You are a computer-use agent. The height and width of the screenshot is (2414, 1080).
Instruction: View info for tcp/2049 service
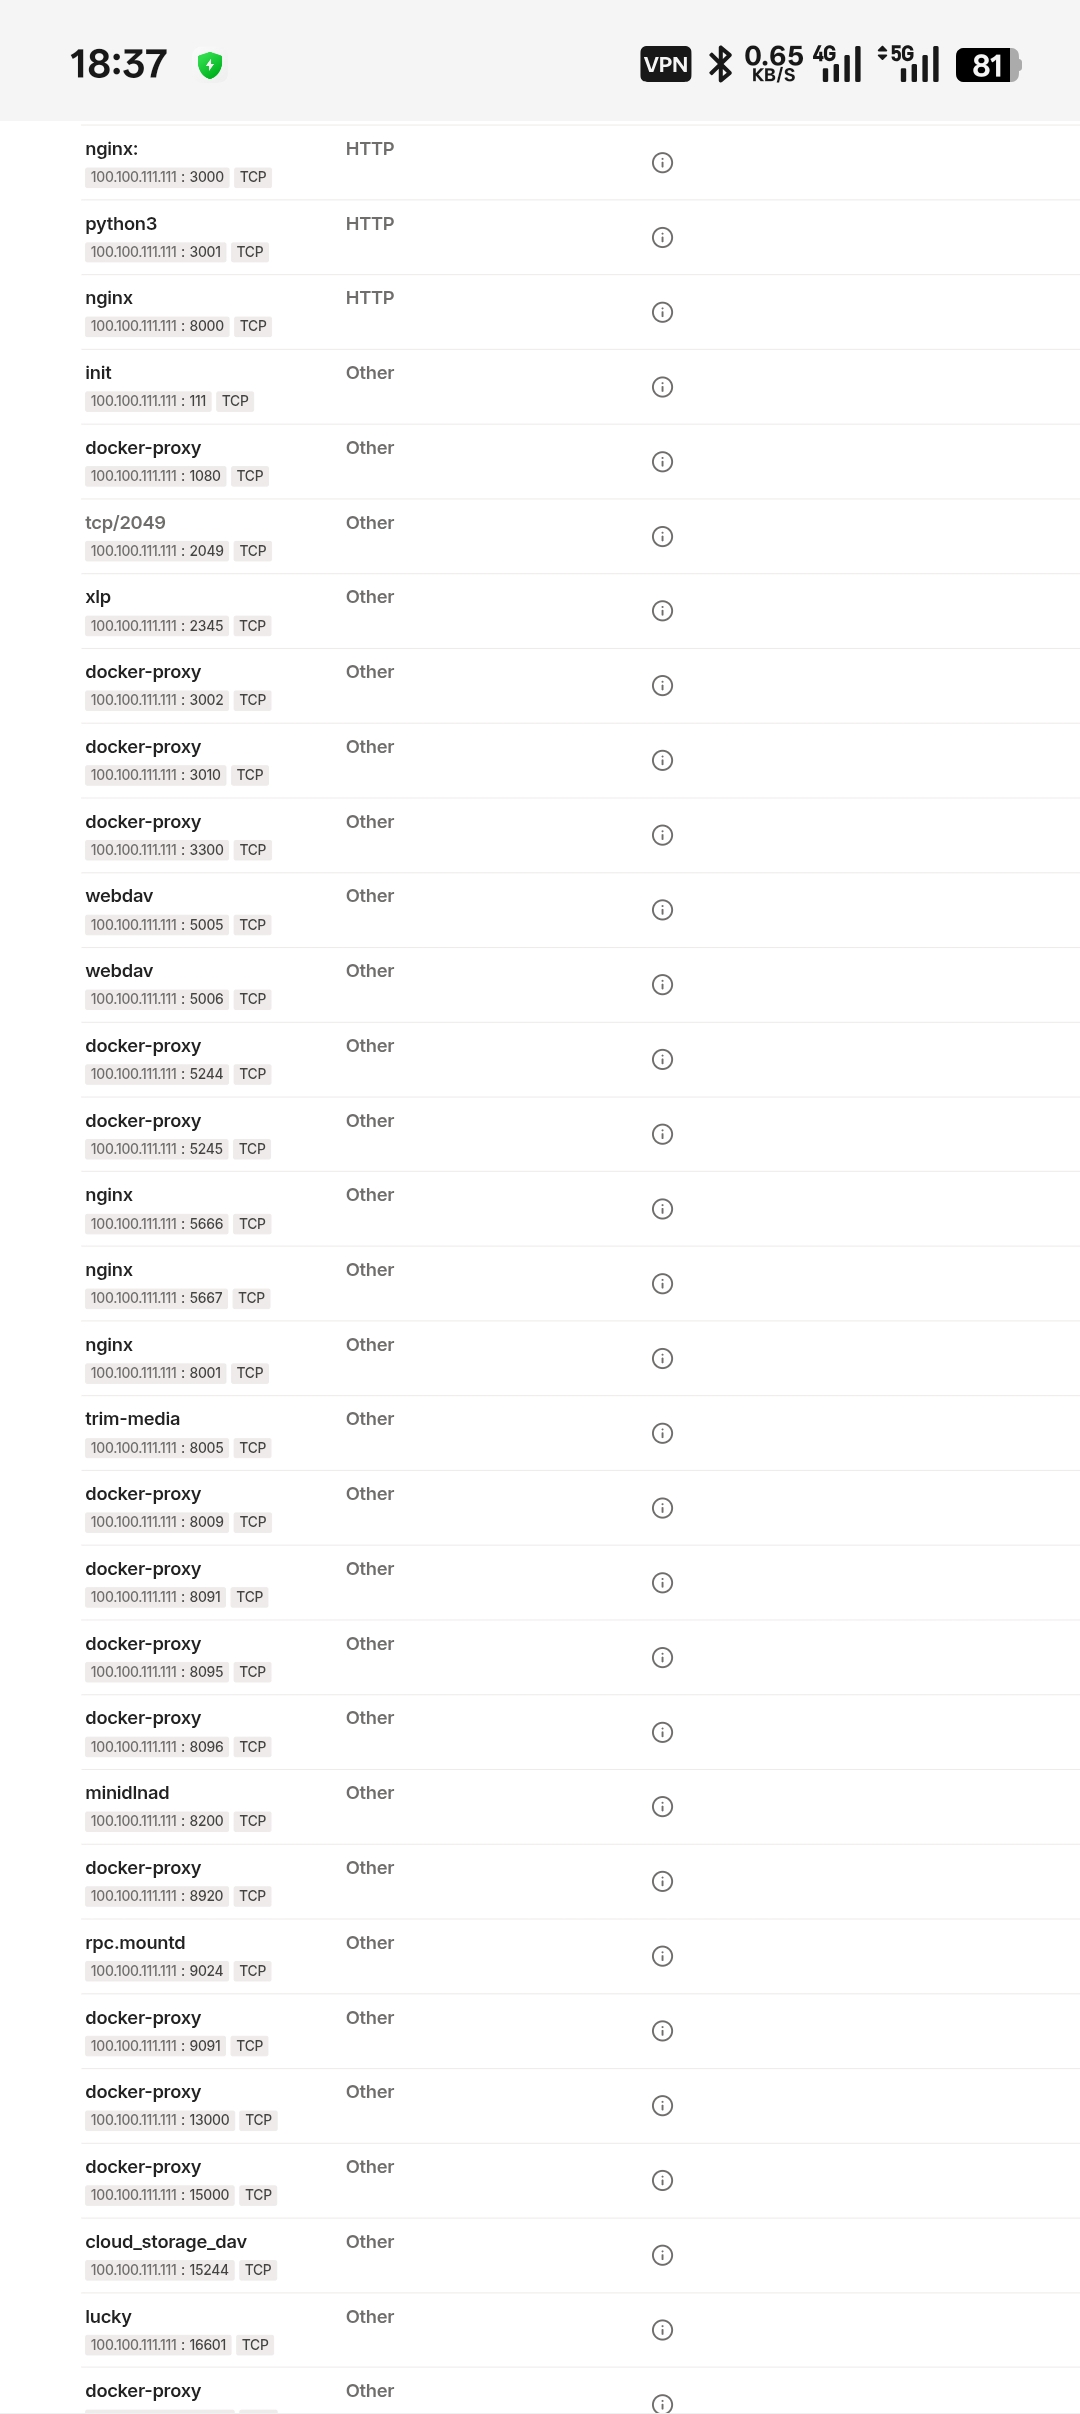click(662, 536)
